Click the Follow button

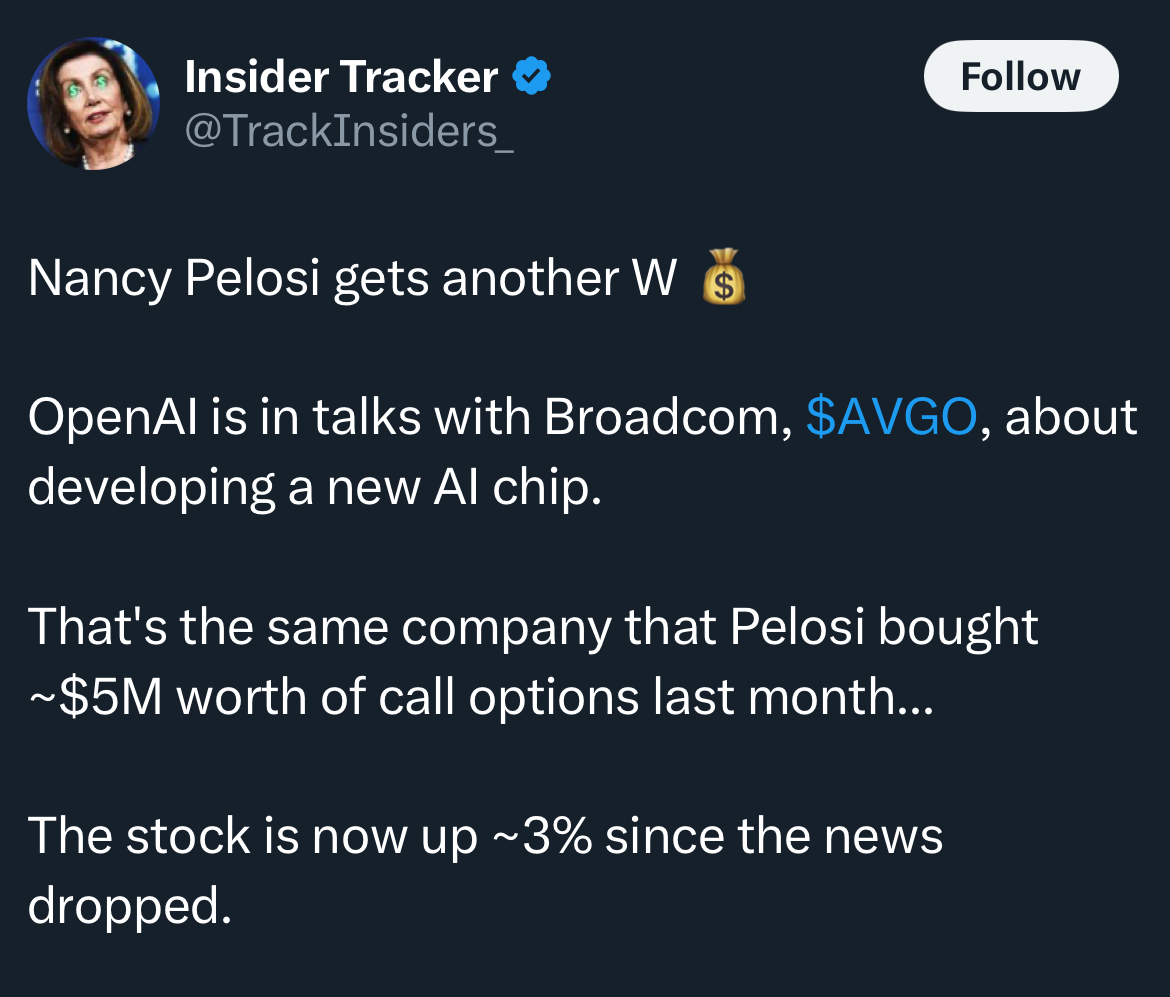click(1021, 76)
